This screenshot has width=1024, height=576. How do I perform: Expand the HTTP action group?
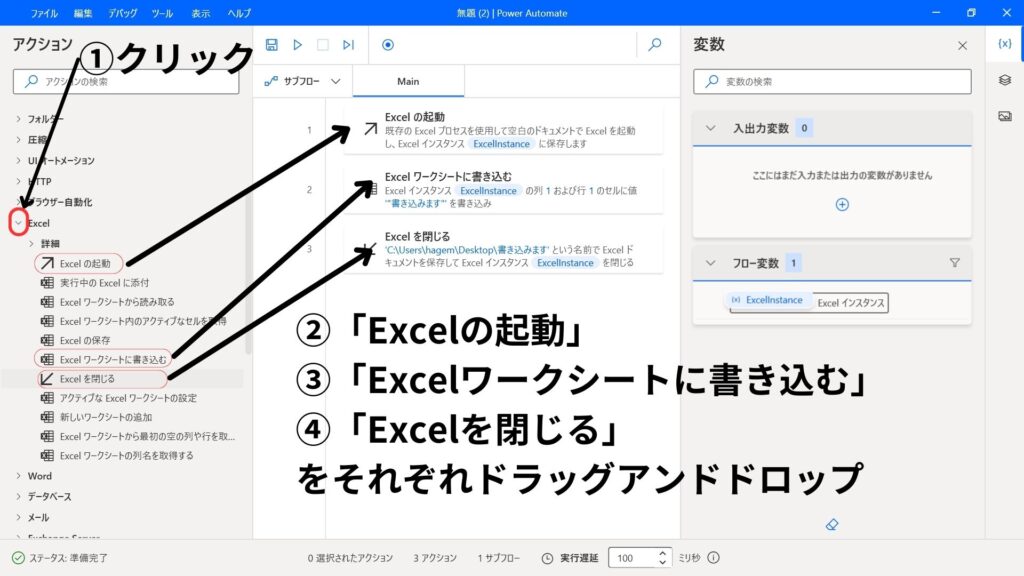[18, 181]
